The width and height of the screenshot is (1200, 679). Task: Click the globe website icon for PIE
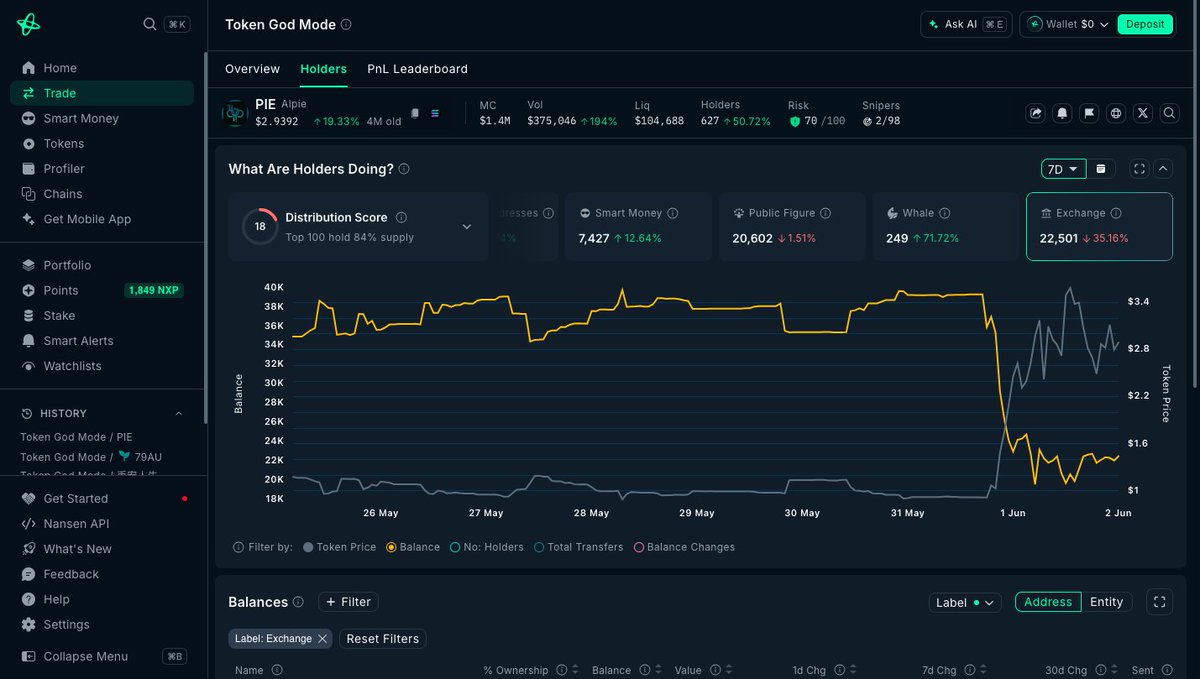coord(1116,113)
